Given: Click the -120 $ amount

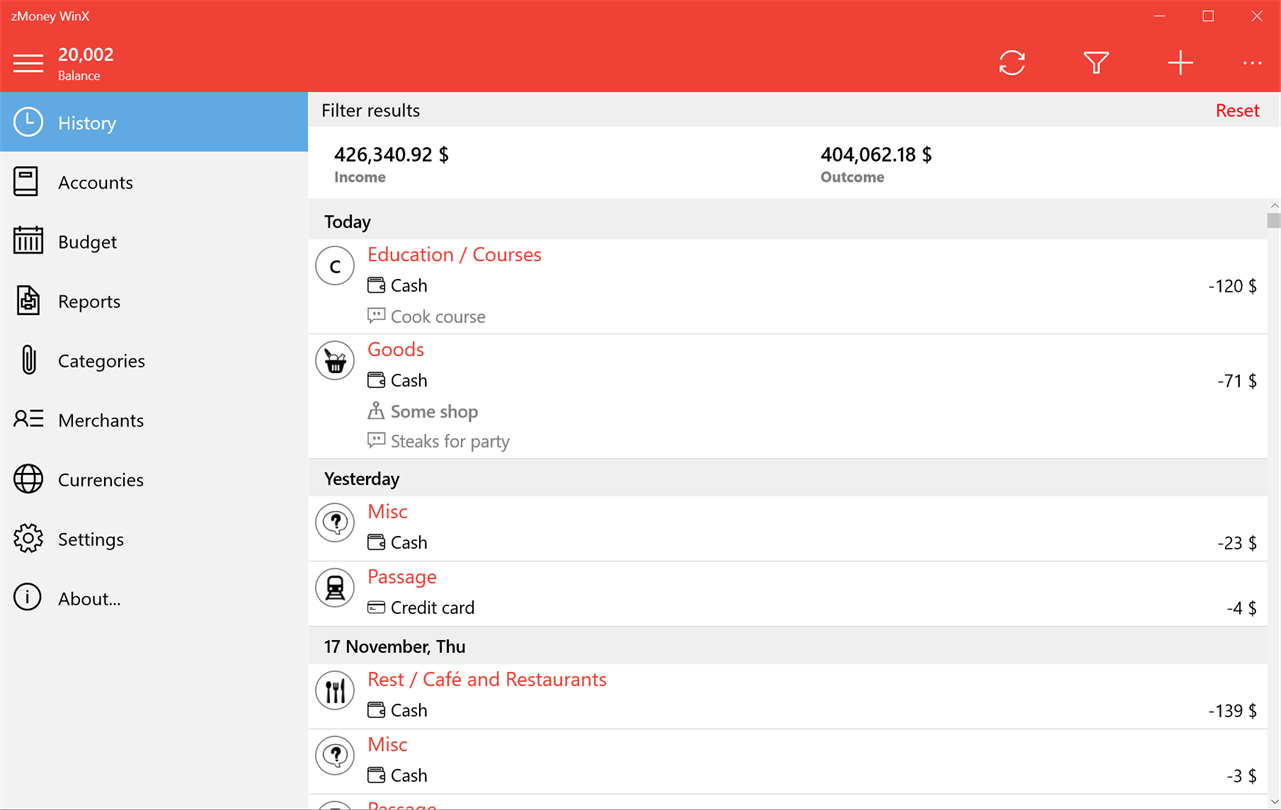Looking at the screenshot, I should [x=1232, y=286].
